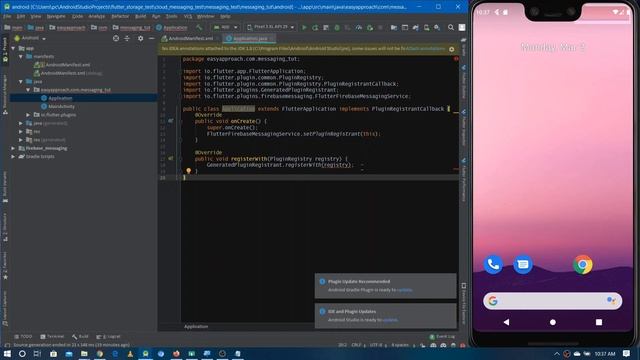Screen dimensions: 640x360
Task: Open the Project tool window side tab
Action: coord(5,50)
